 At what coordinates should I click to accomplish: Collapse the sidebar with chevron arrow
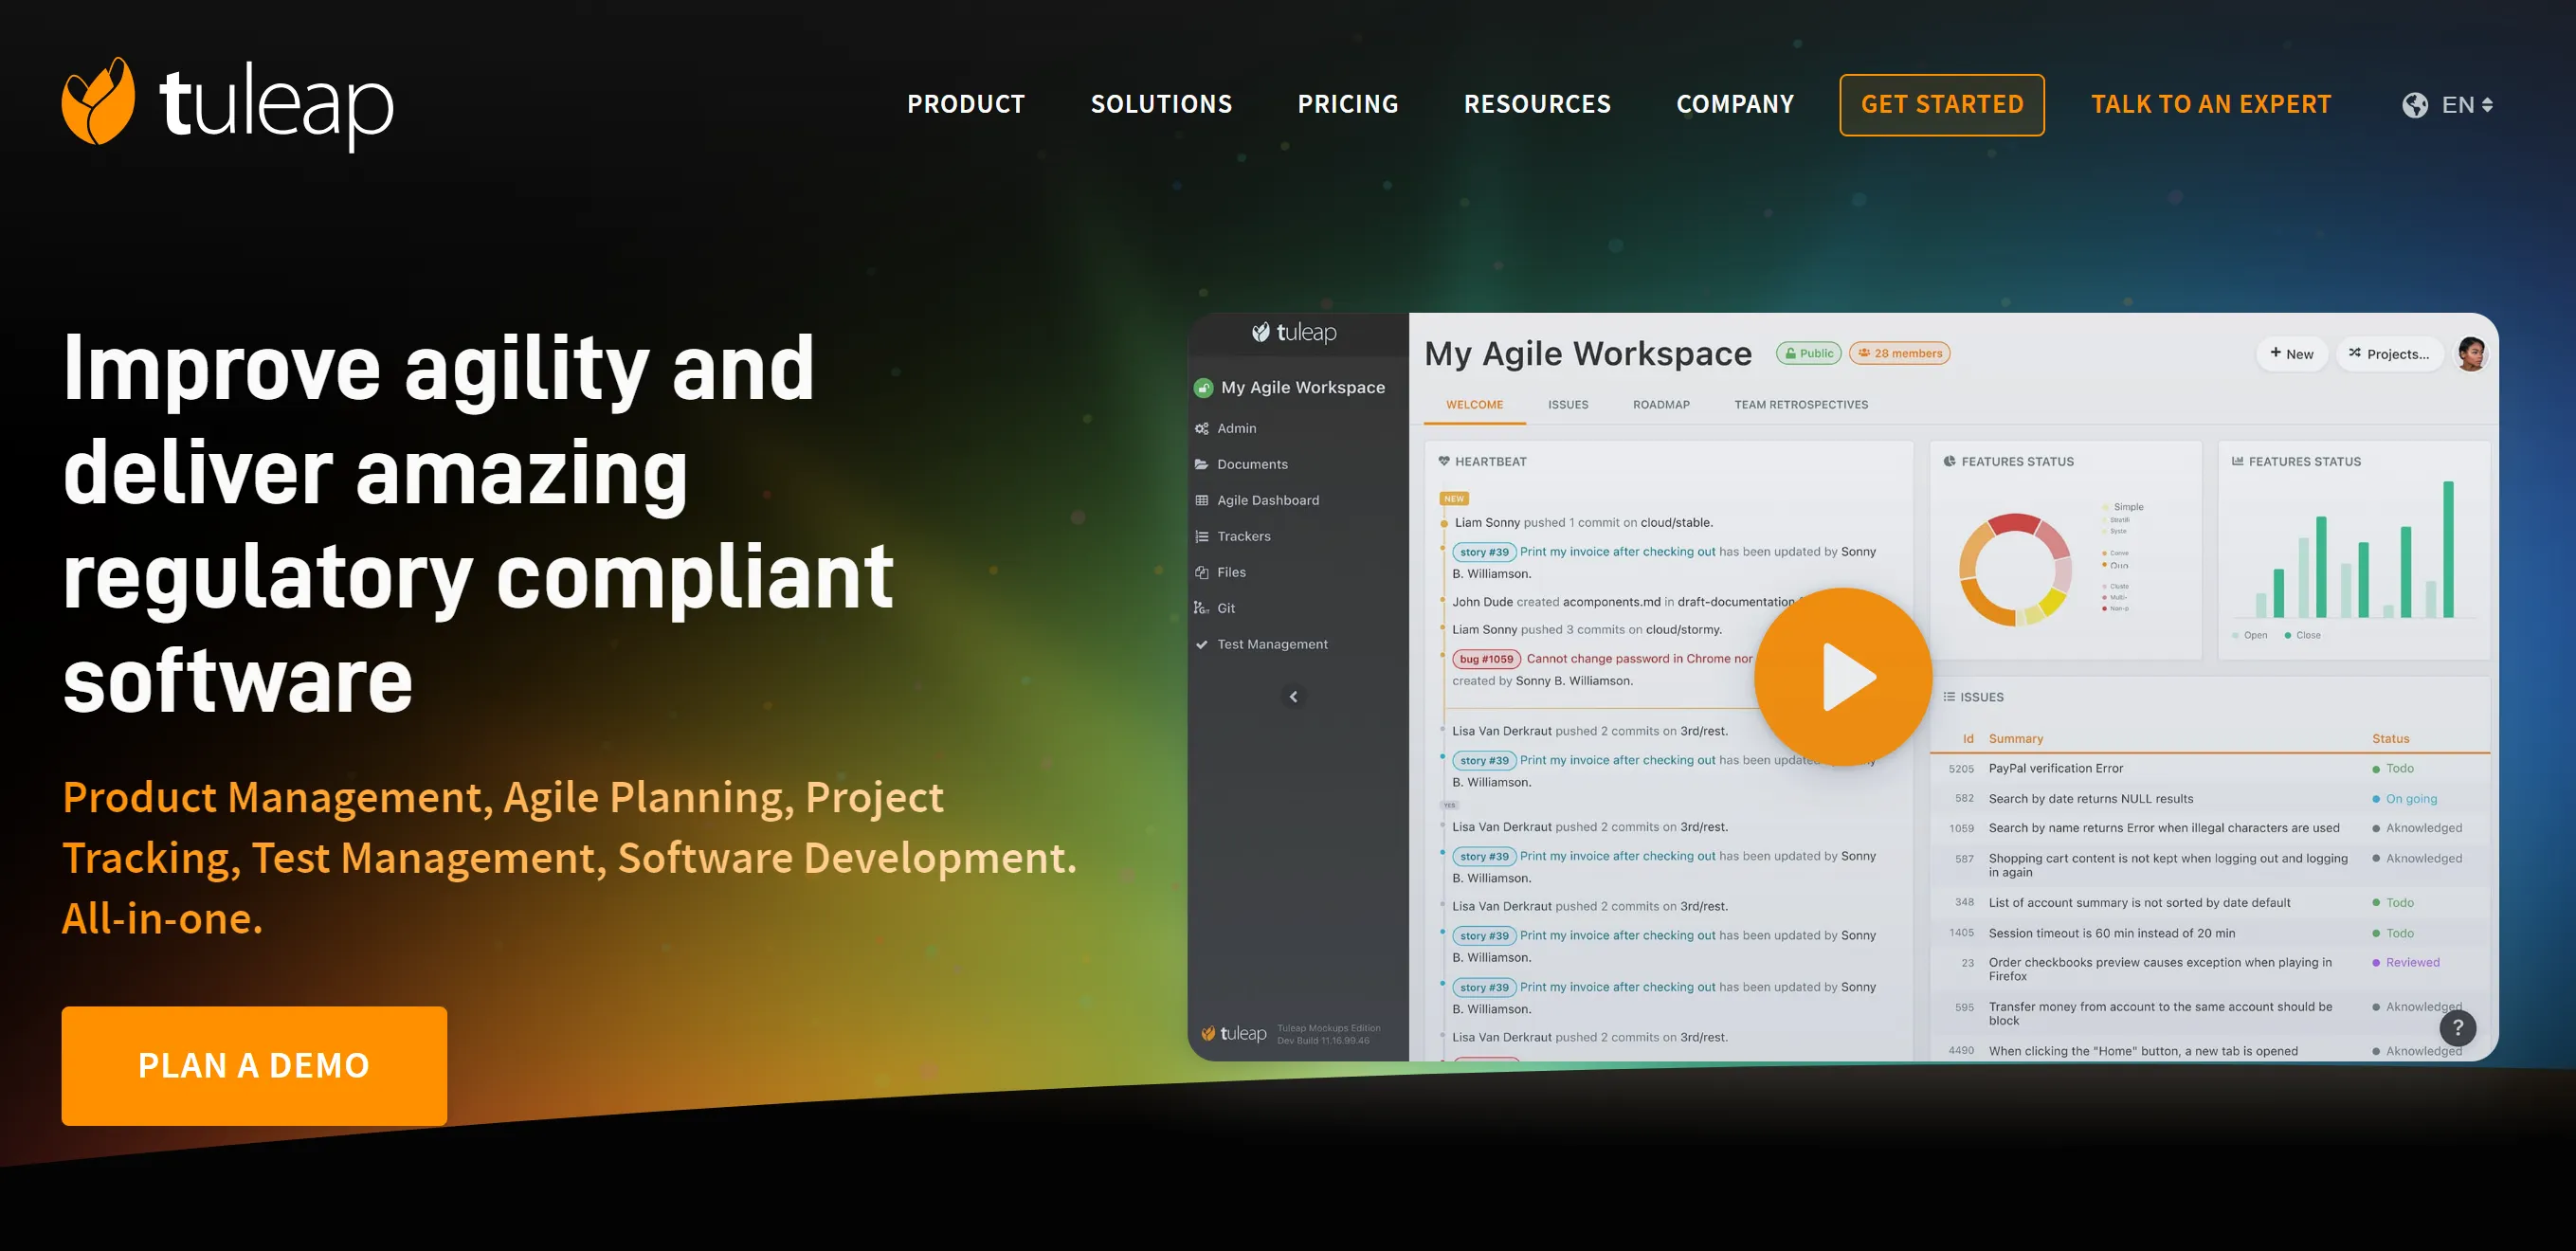[x=1293, y=696]
